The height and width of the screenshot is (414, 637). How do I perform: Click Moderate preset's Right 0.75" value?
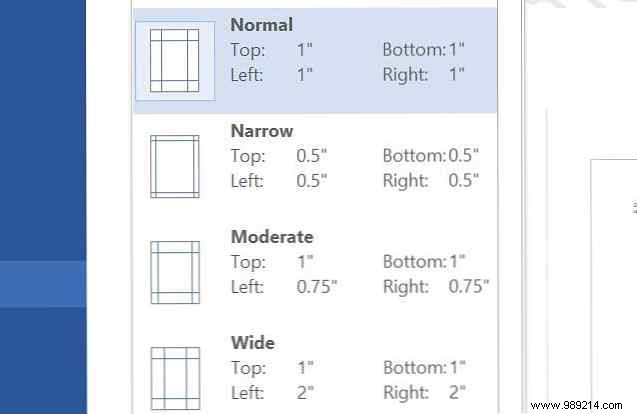(468, 286)
